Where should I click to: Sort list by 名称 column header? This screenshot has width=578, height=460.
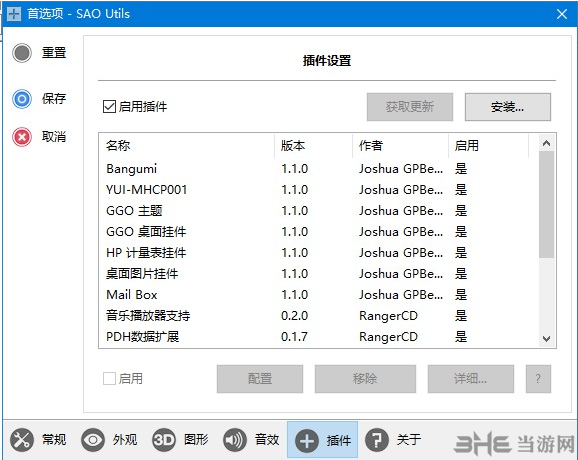point(187,146)
